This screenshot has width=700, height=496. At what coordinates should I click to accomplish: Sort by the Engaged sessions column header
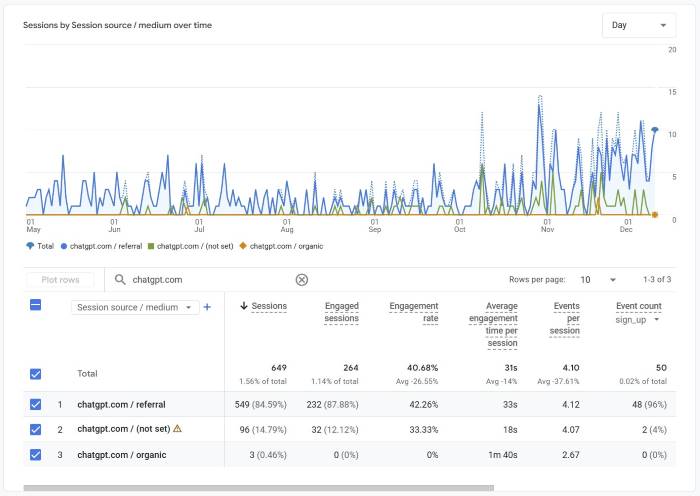(342, 312)
